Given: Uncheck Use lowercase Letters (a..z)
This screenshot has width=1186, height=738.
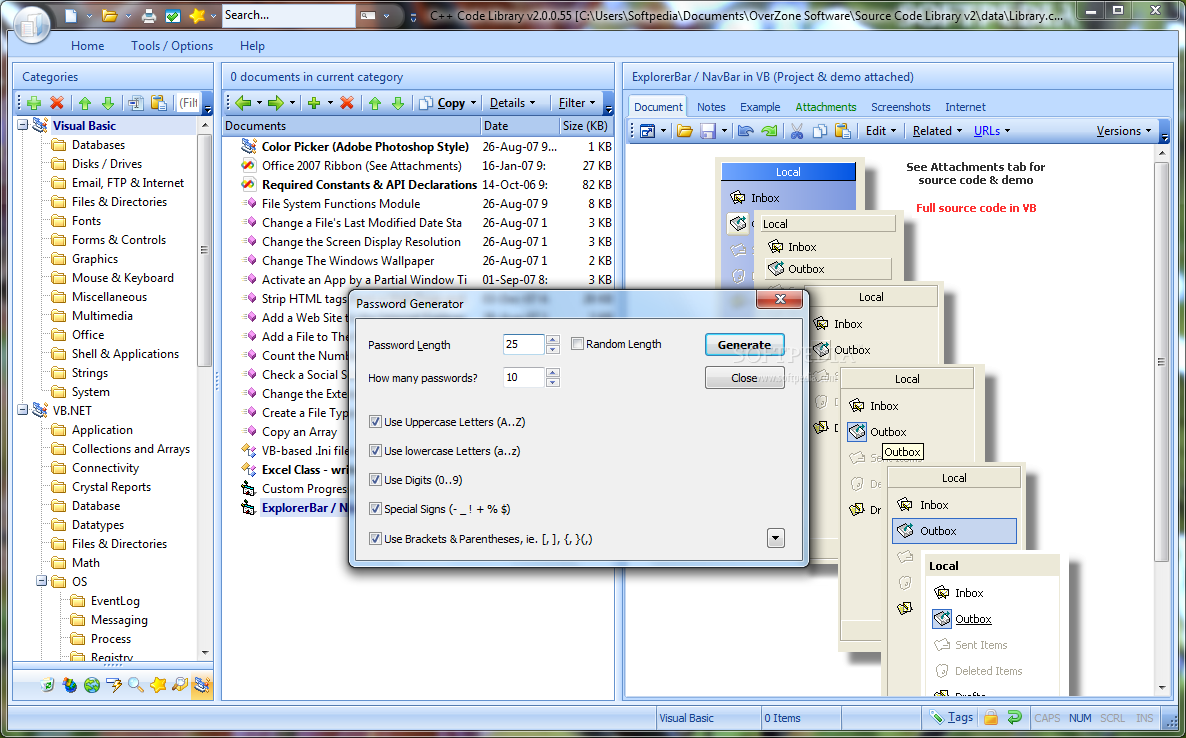Looking at the screenshot, I should pos(375,451).
